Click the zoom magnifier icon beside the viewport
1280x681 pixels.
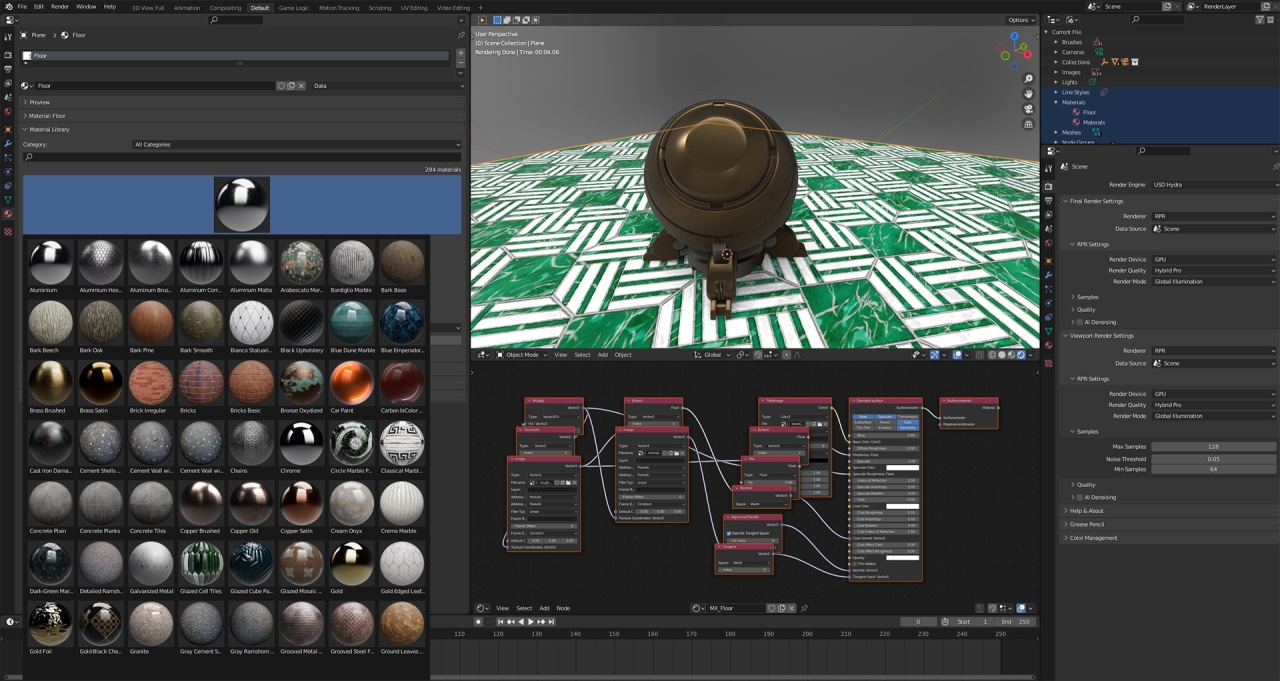(1028, 77)
